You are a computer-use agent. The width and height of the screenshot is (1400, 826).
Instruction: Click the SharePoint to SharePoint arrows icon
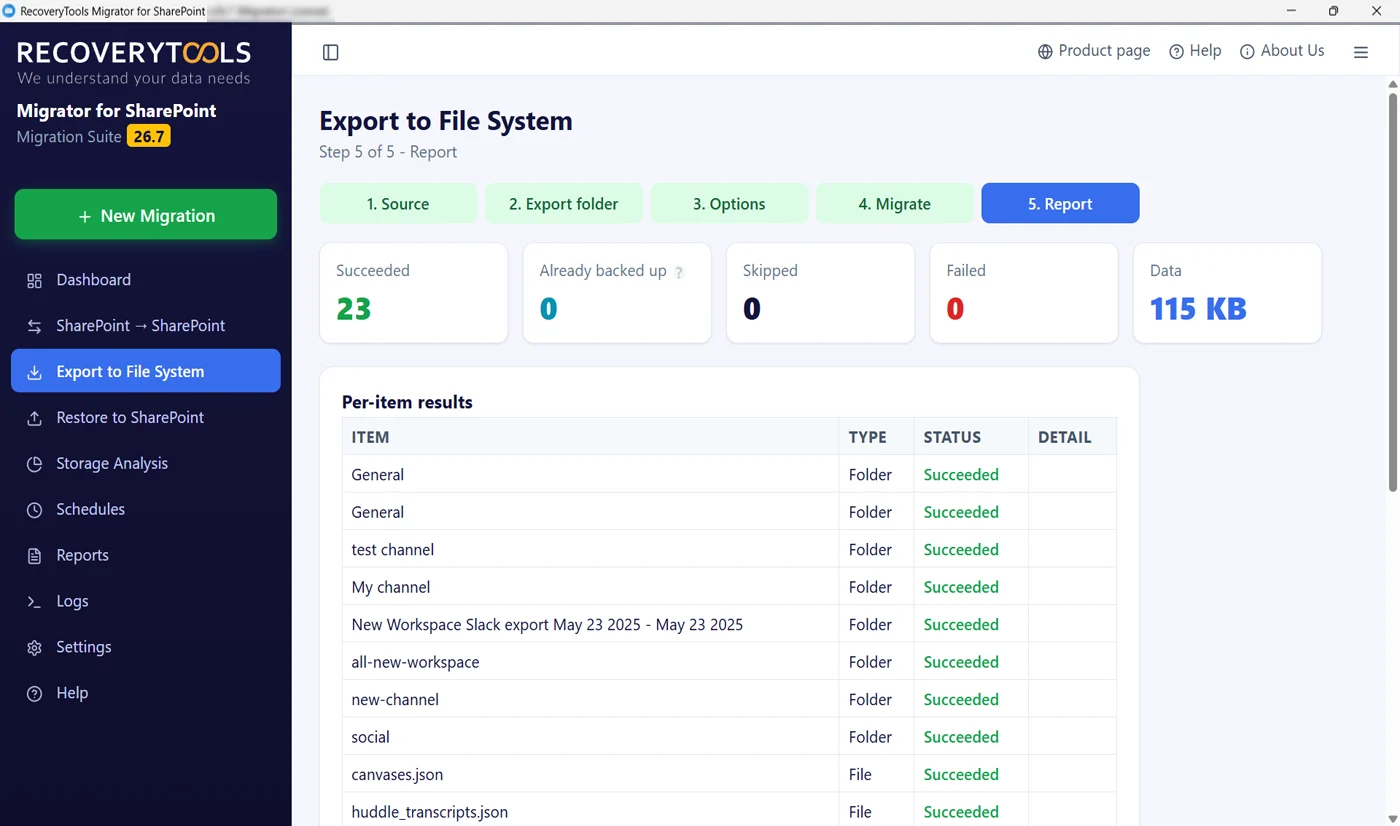(x=34, y=327)
